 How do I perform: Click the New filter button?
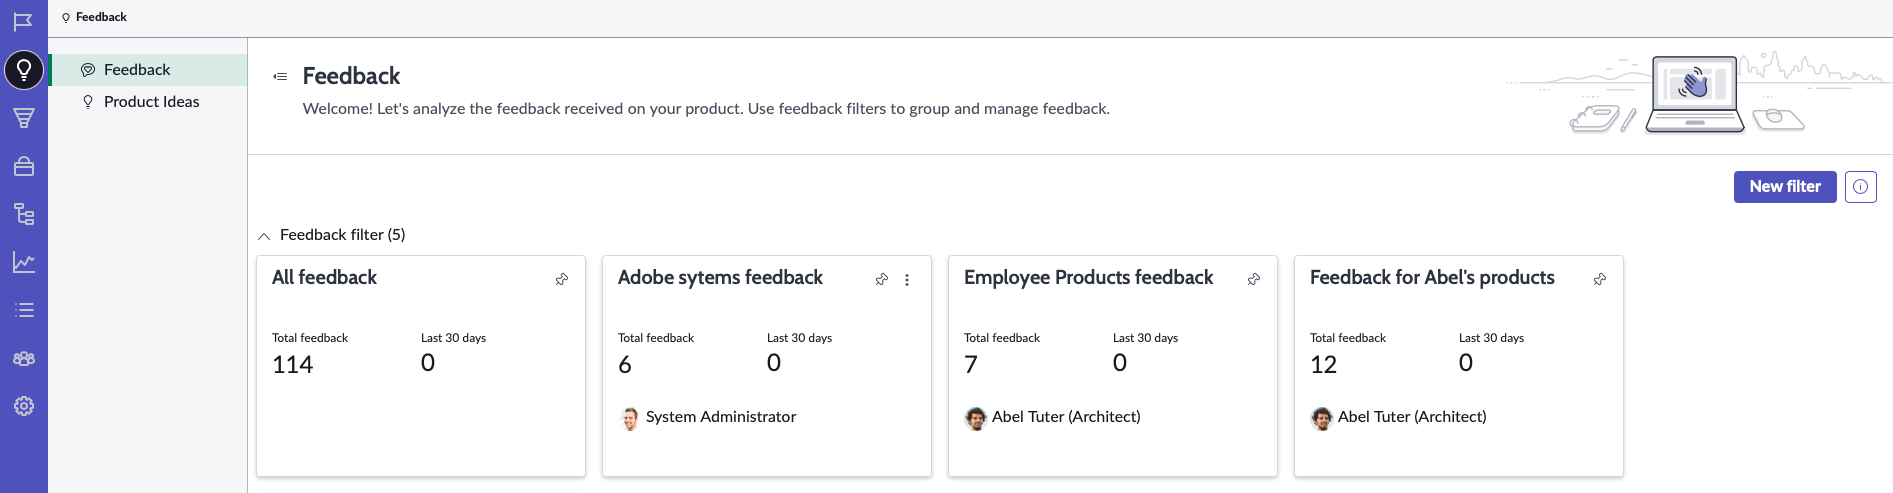tap(1785, 187)
